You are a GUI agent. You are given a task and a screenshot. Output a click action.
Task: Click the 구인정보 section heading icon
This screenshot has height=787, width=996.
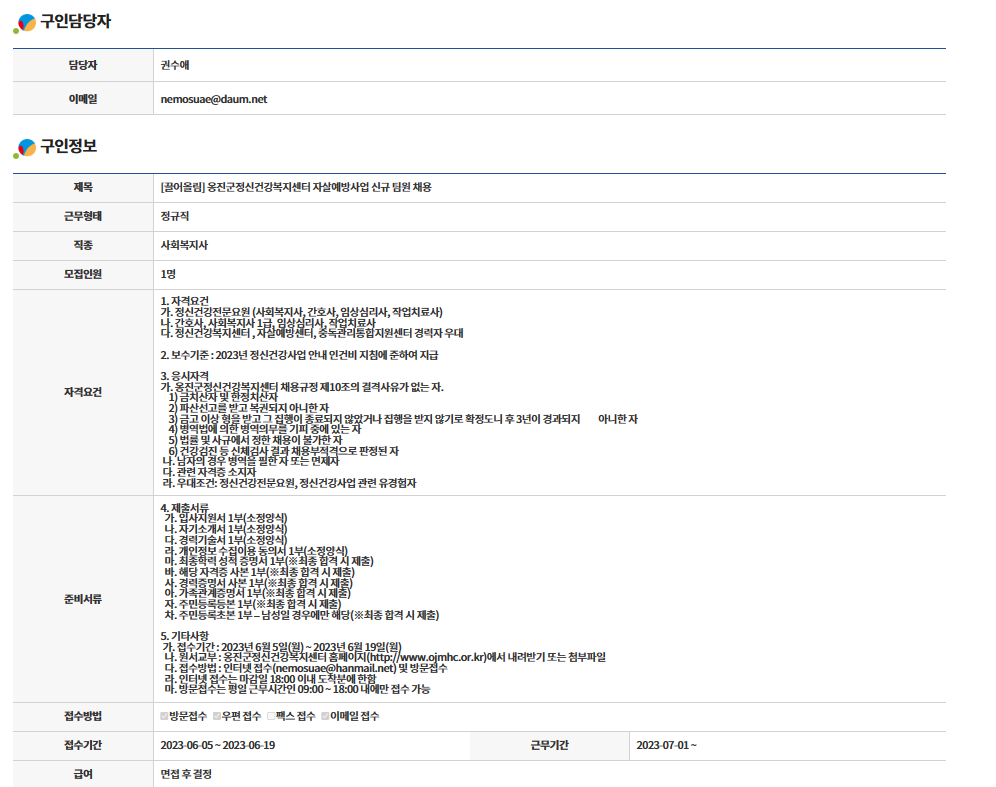click(24, 148)
